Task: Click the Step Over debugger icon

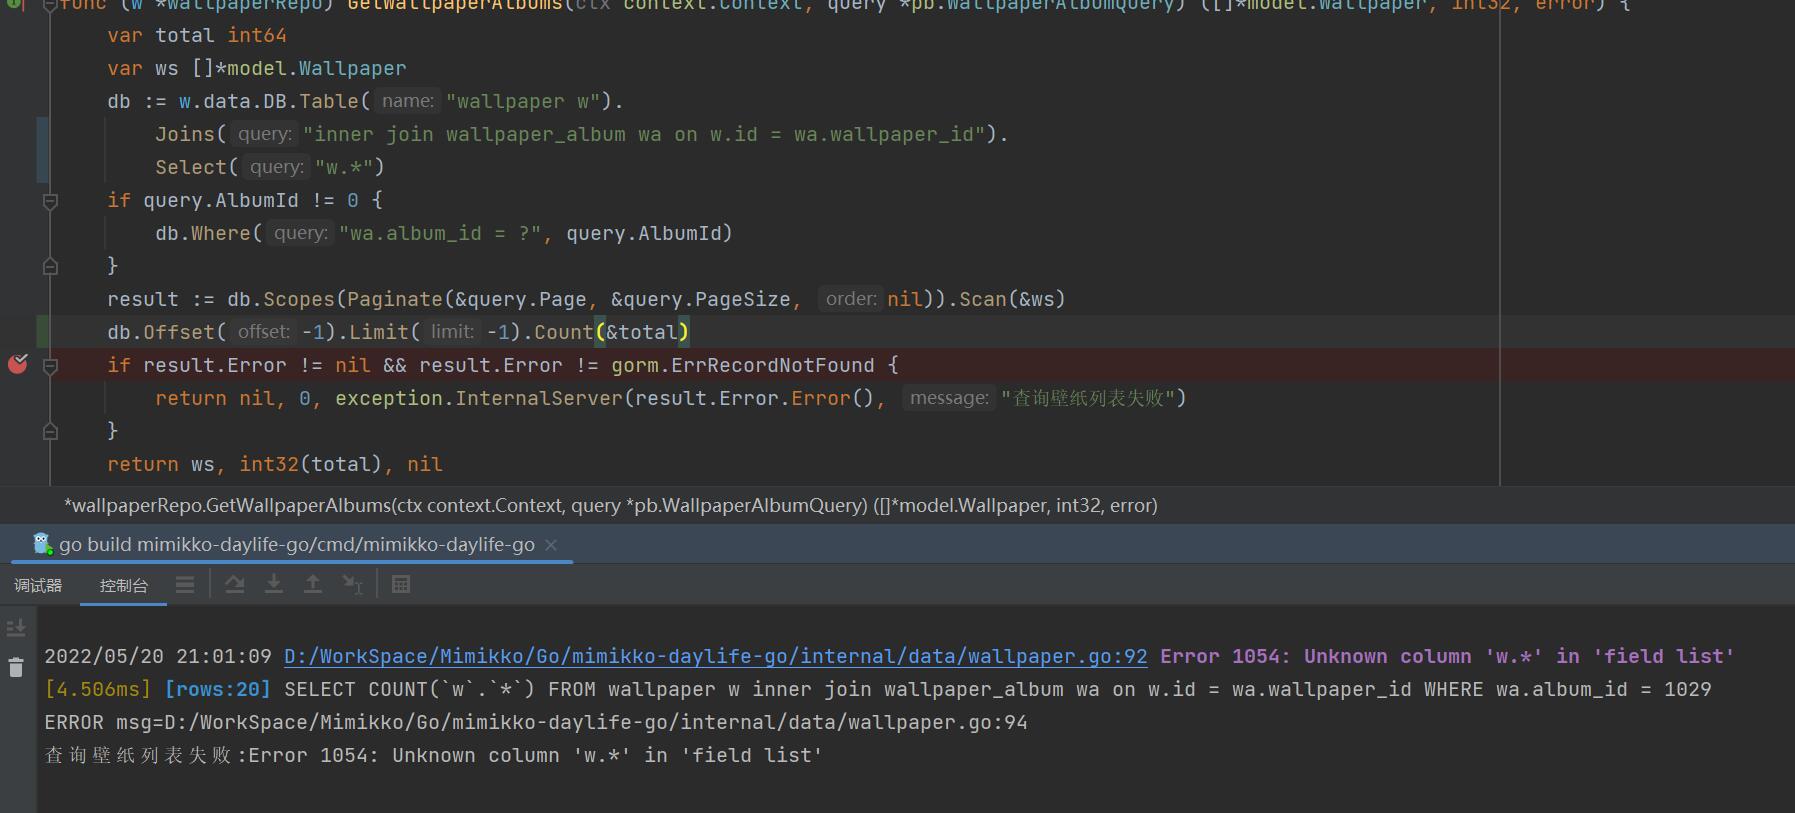Action: 234,585
